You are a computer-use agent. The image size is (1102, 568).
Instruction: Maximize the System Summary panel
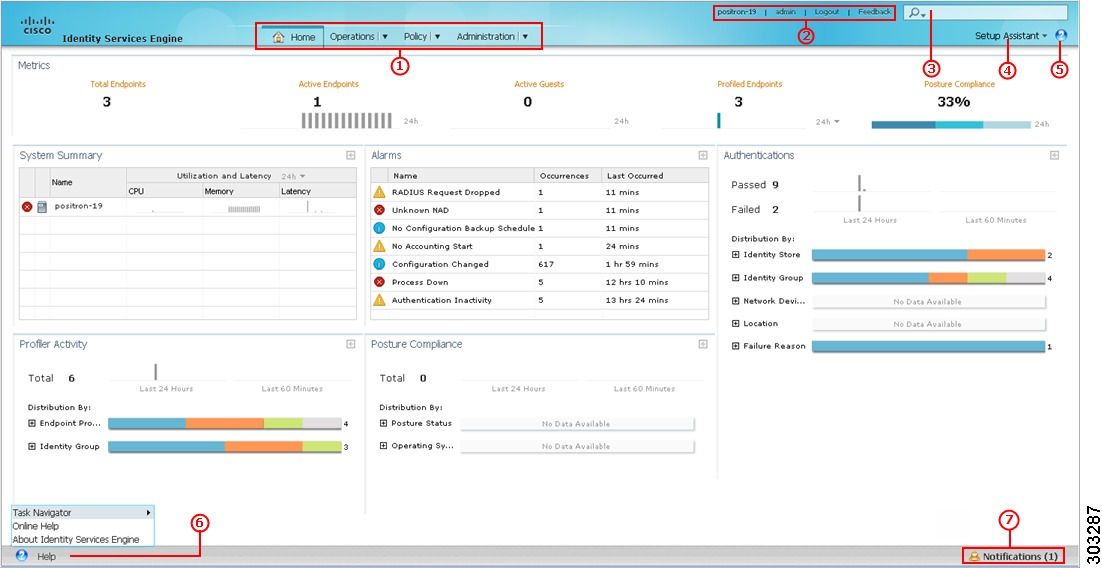point(350,155)
